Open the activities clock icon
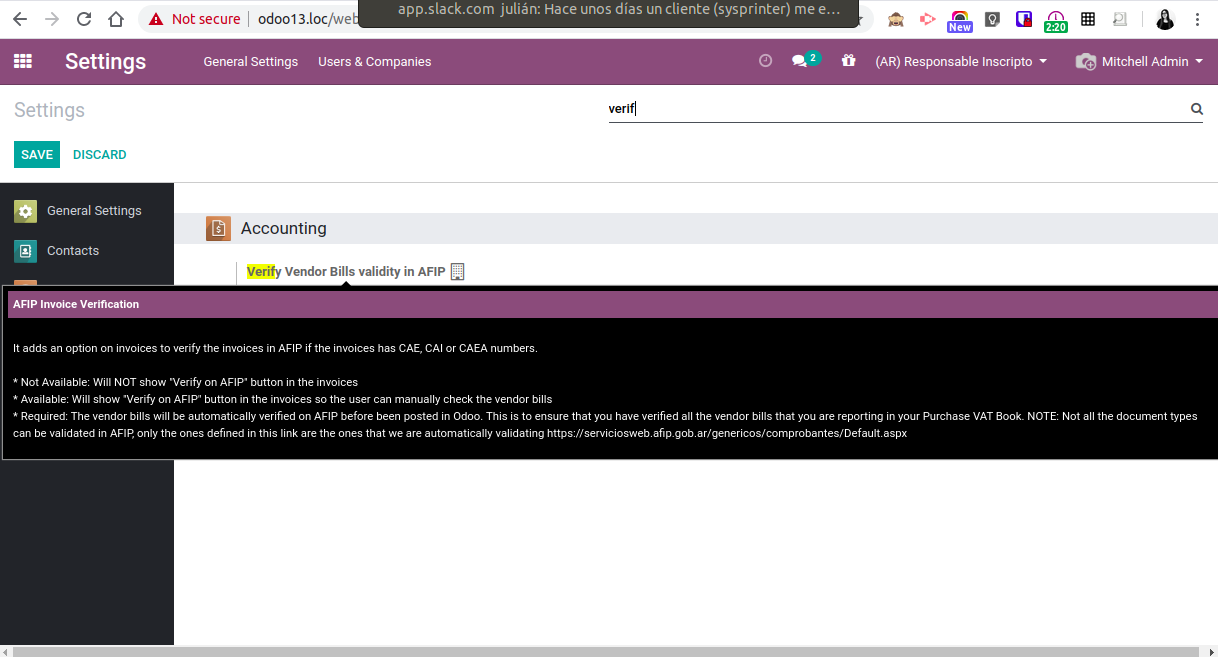Screen dimensions: 1218x657 tap(766, 61)
